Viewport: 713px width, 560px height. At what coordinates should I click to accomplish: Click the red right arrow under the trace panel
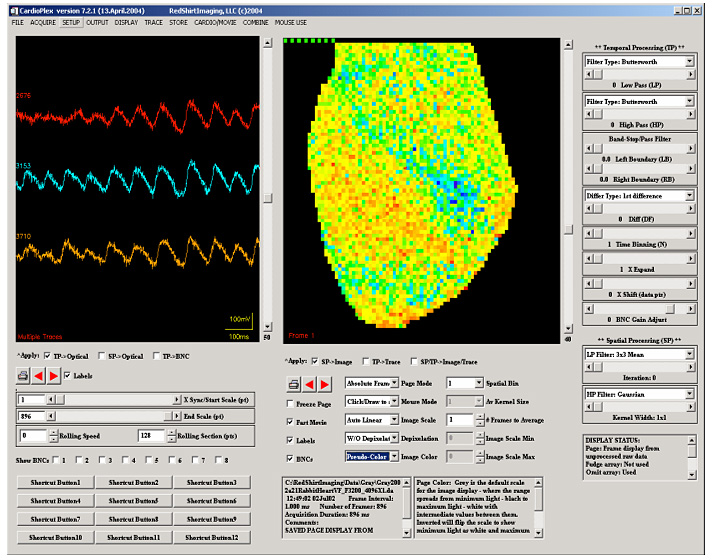point(54,376)
